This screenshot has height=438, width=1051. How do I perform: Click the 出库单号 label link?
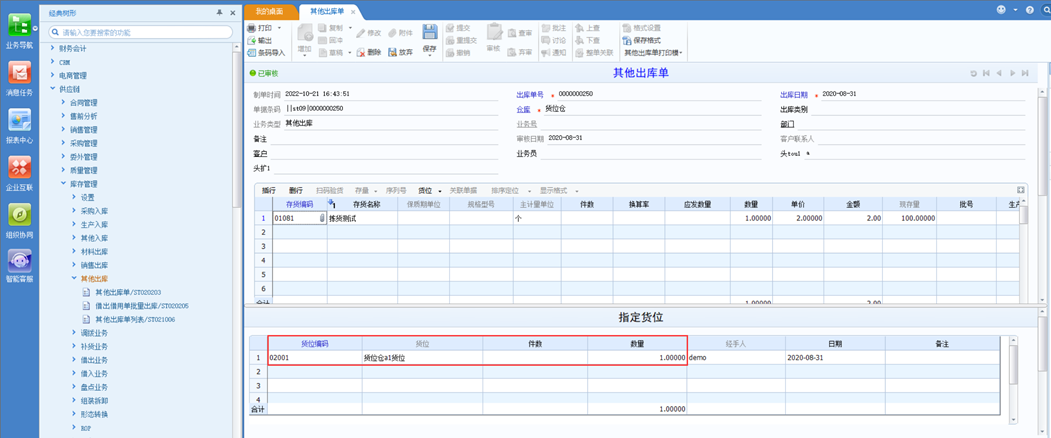coord(530,95)
